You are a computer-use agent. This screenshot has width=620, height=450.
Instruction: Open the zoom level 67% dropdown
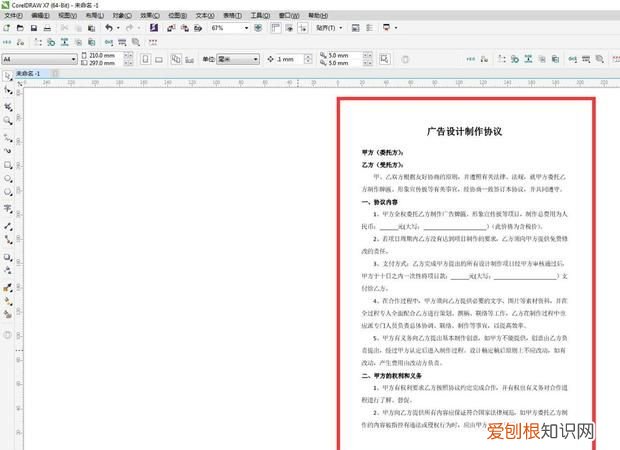(246, 28)
